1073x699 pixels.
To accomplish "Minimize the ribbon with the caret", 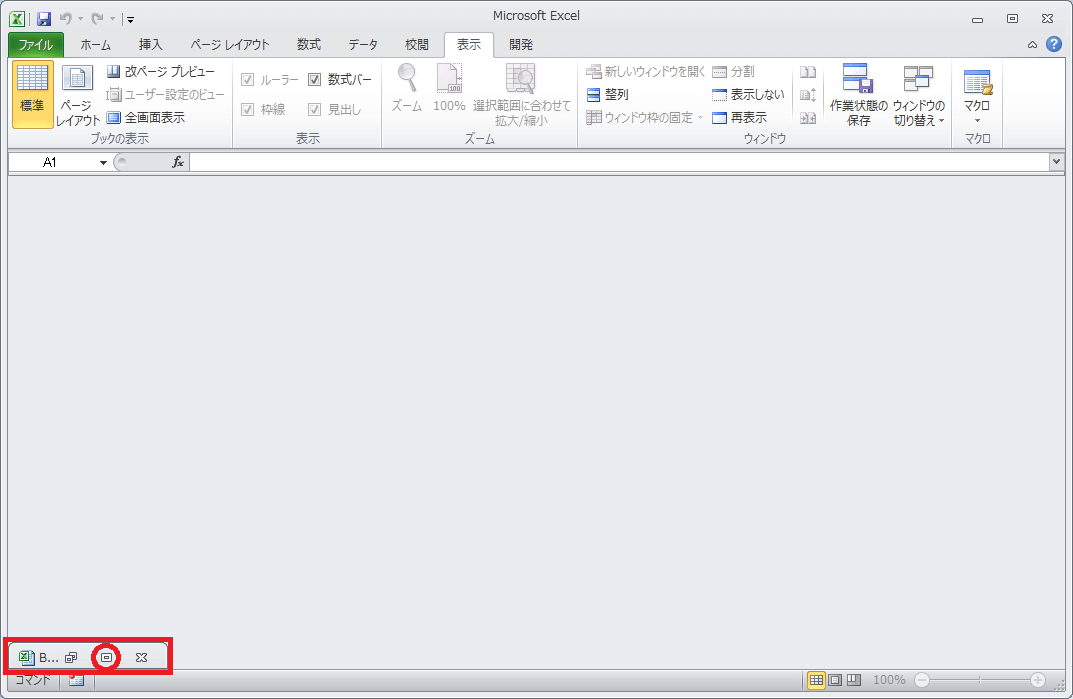I will coord(1032,45).
